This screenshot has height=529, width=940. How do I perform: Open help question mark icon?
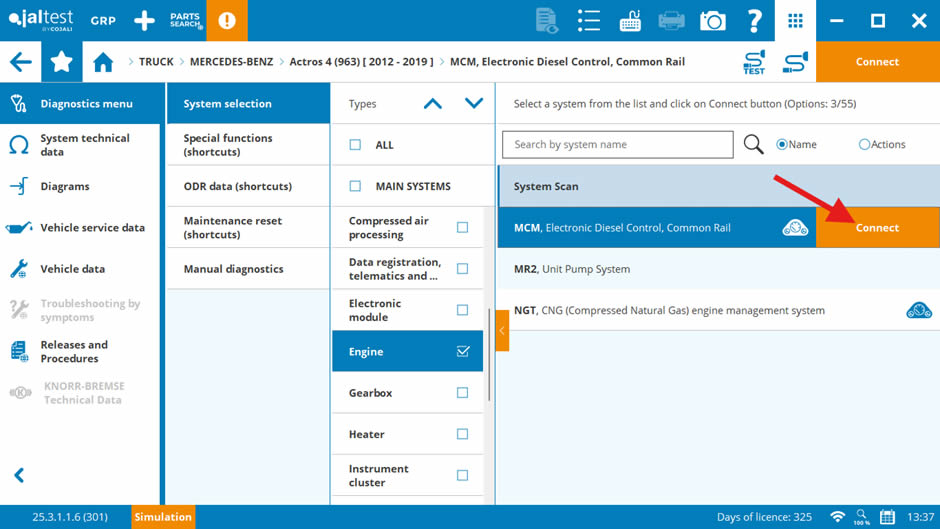click(754, 20)
